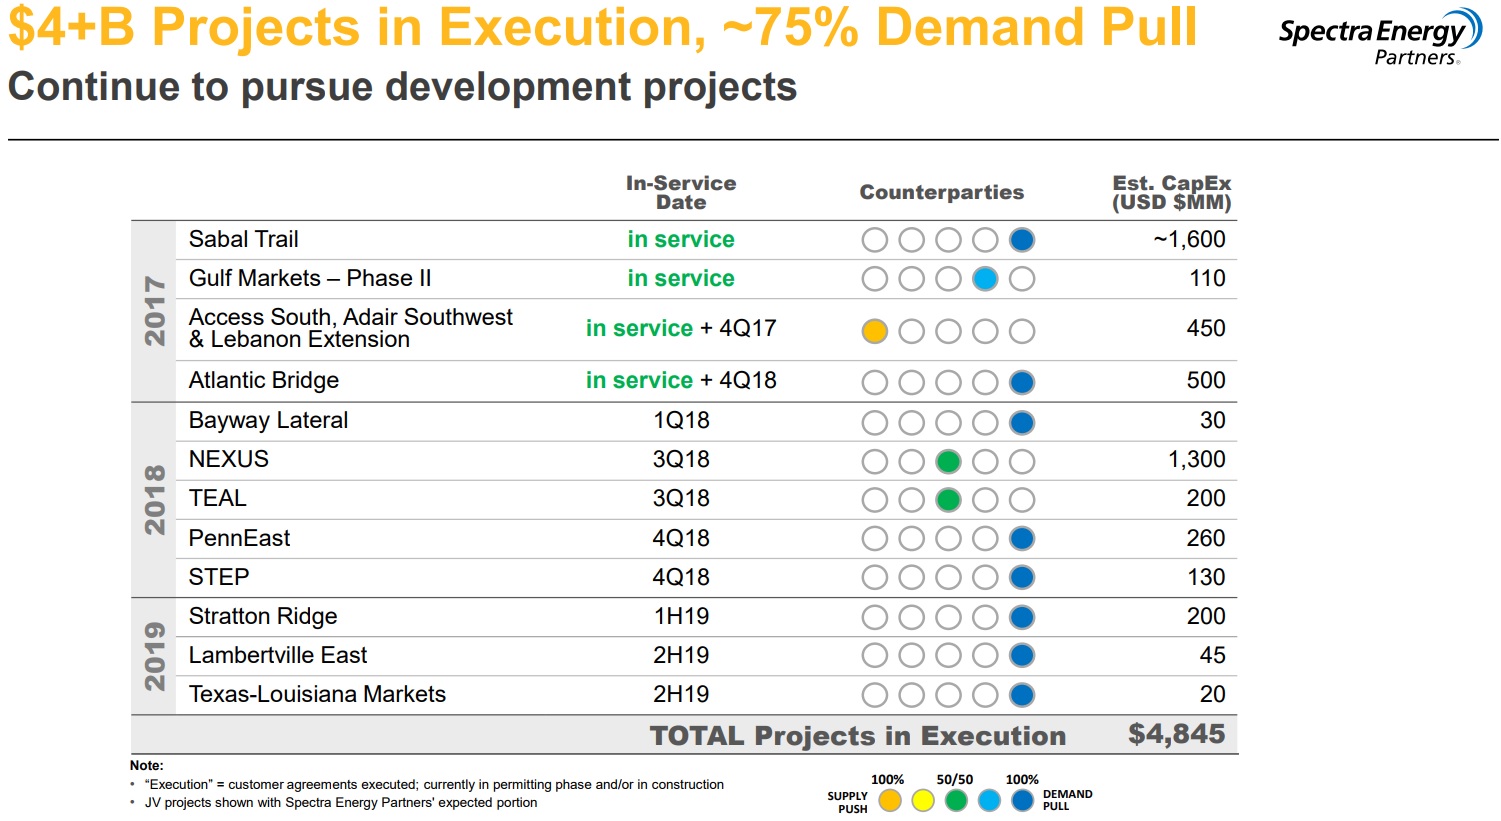The width and height of the screenshot is (1501, 821).
Task: Click the "1H19" date for Stratton Ridge
Action: [x=681, y=616]
